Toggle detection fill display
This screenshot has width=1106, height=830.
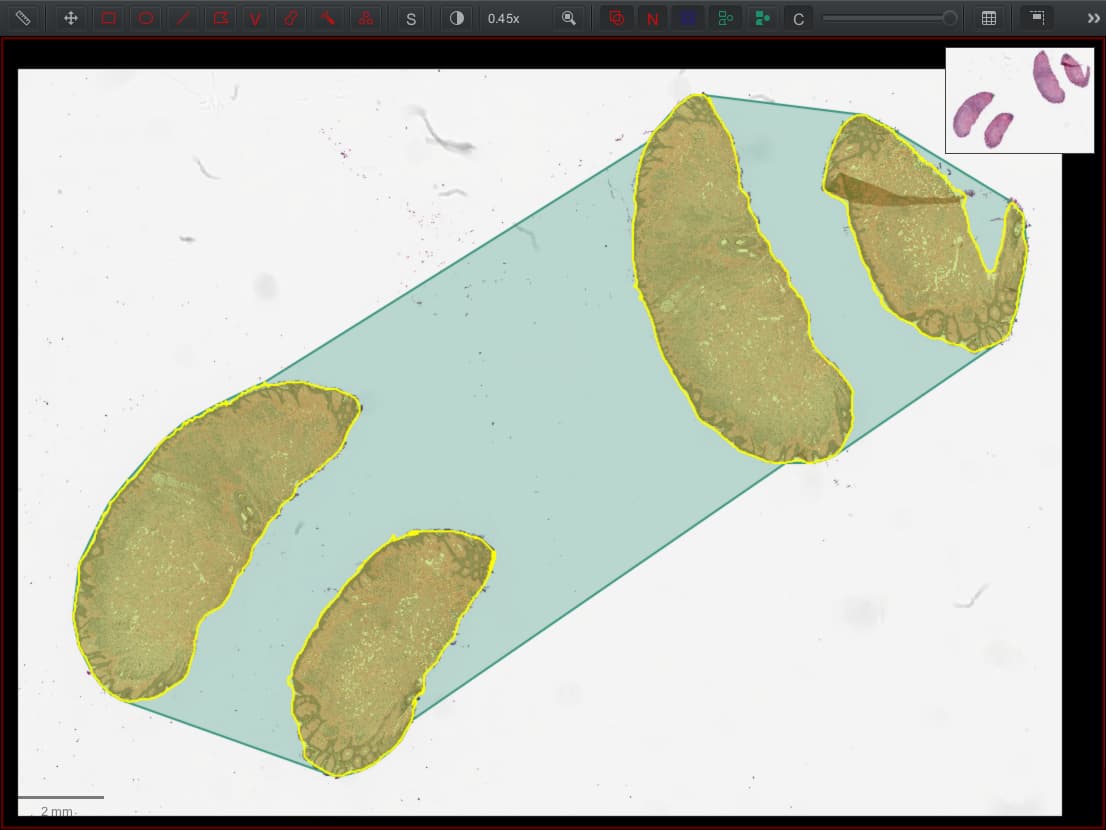pos(763,17)
